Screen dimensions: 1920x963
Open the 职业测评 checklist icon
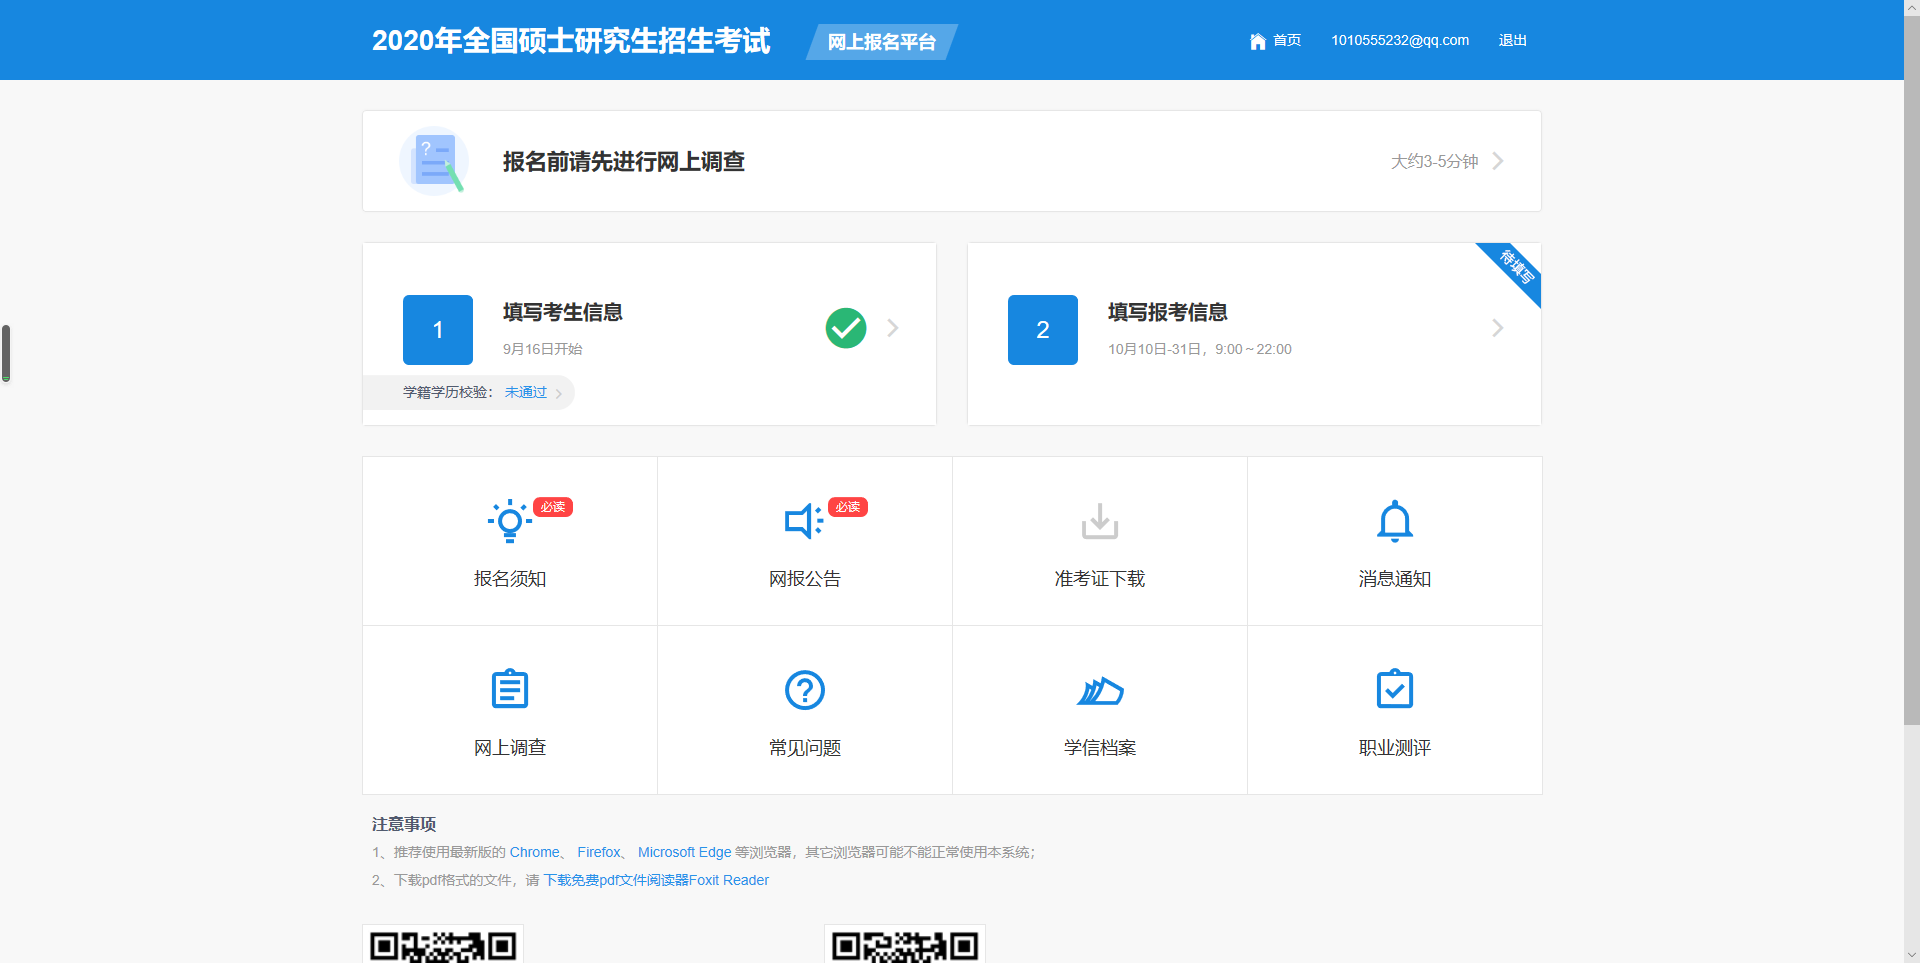(x=1394, y=689)
